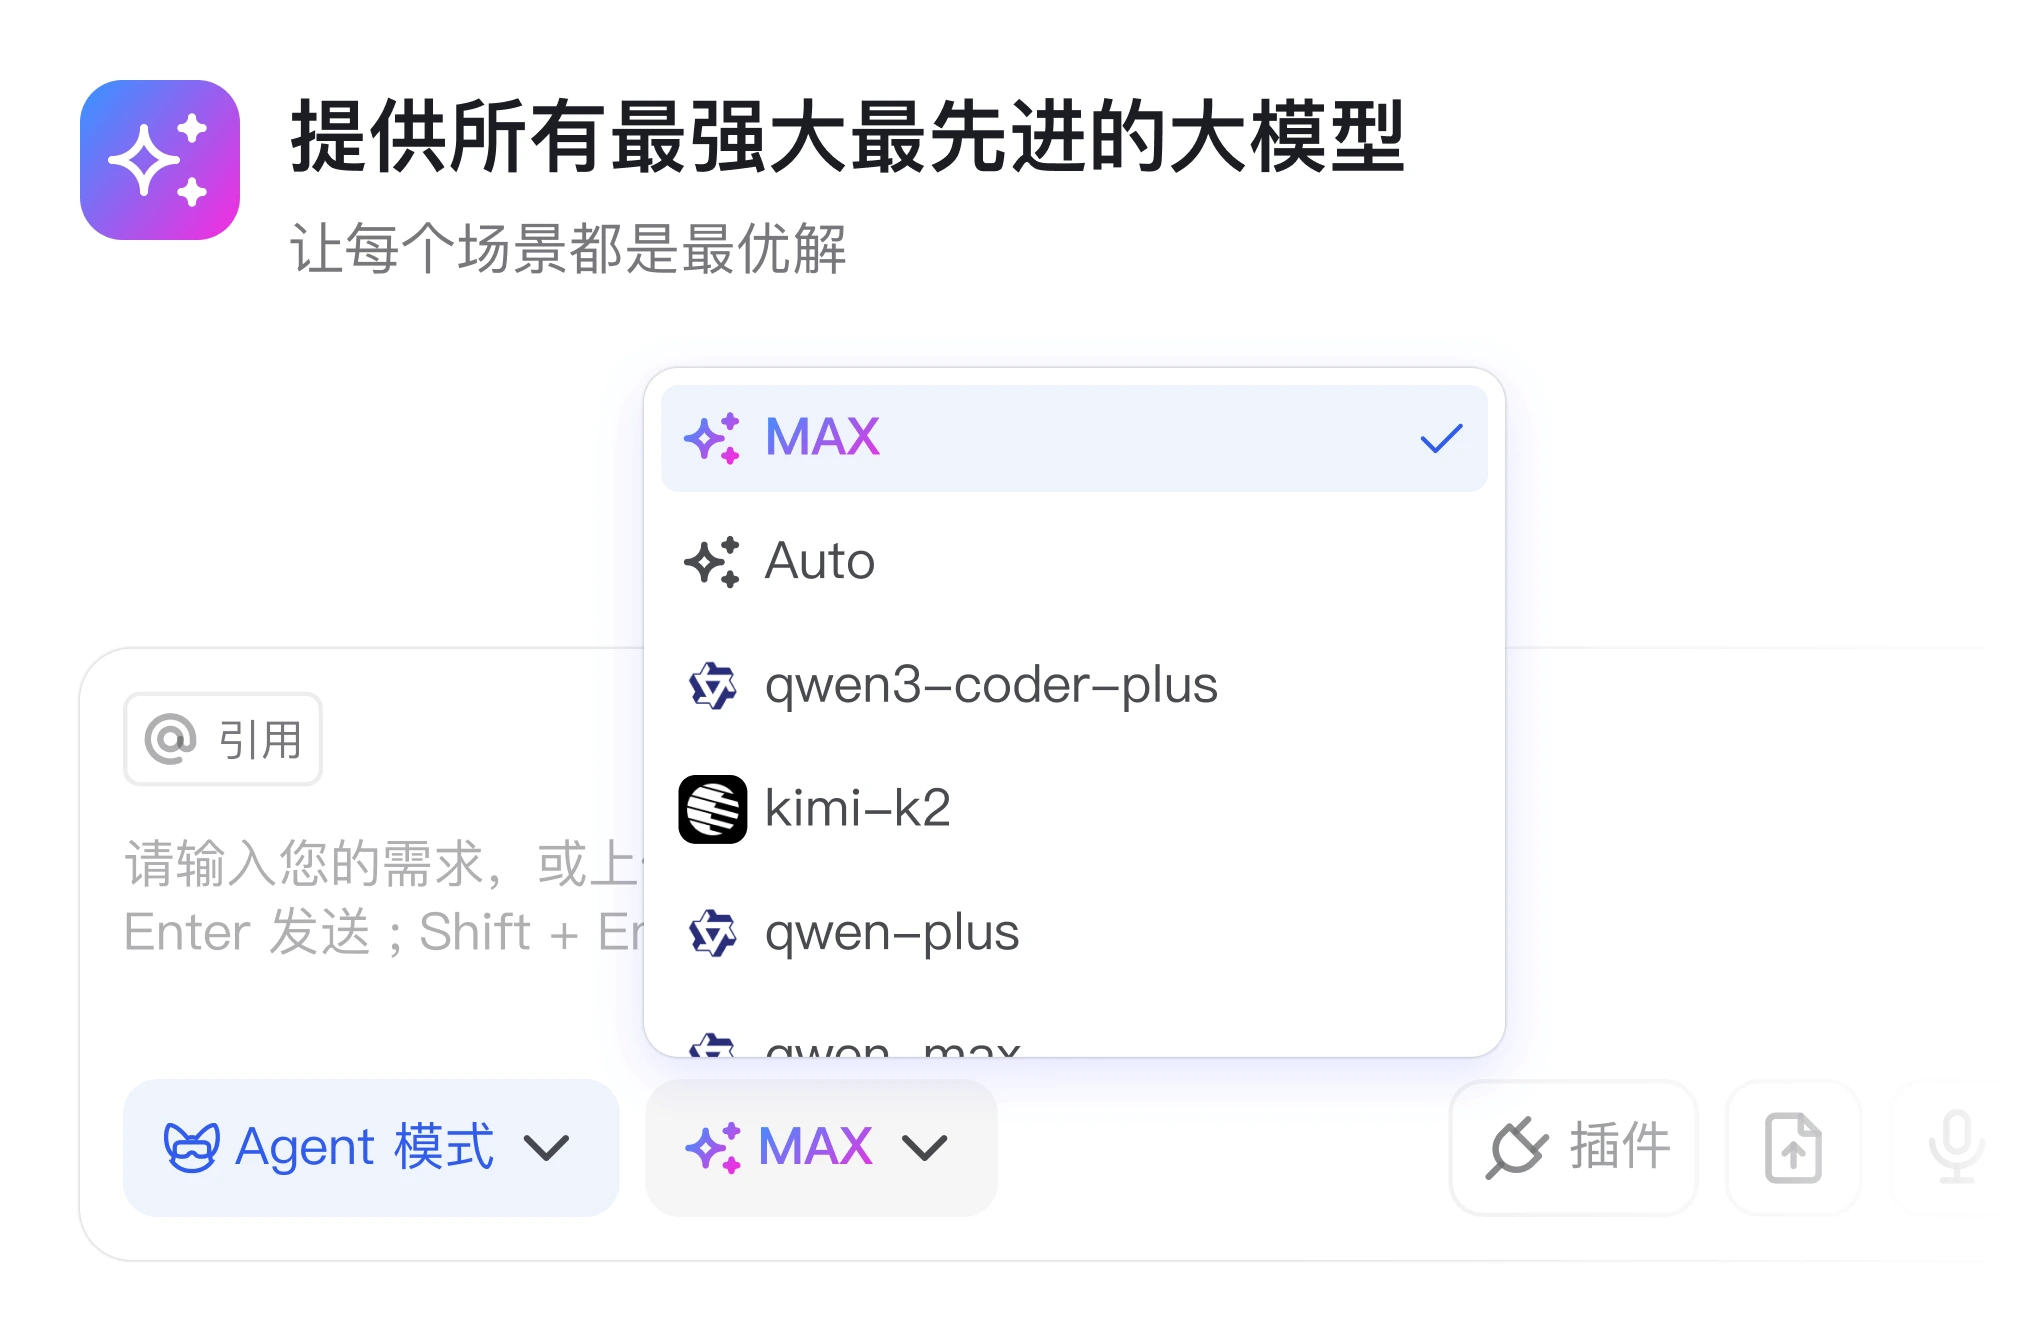Click the Qwen logo beside qwen3-coder-plus
2028x1325 pixels.
[x=713, y=686]
